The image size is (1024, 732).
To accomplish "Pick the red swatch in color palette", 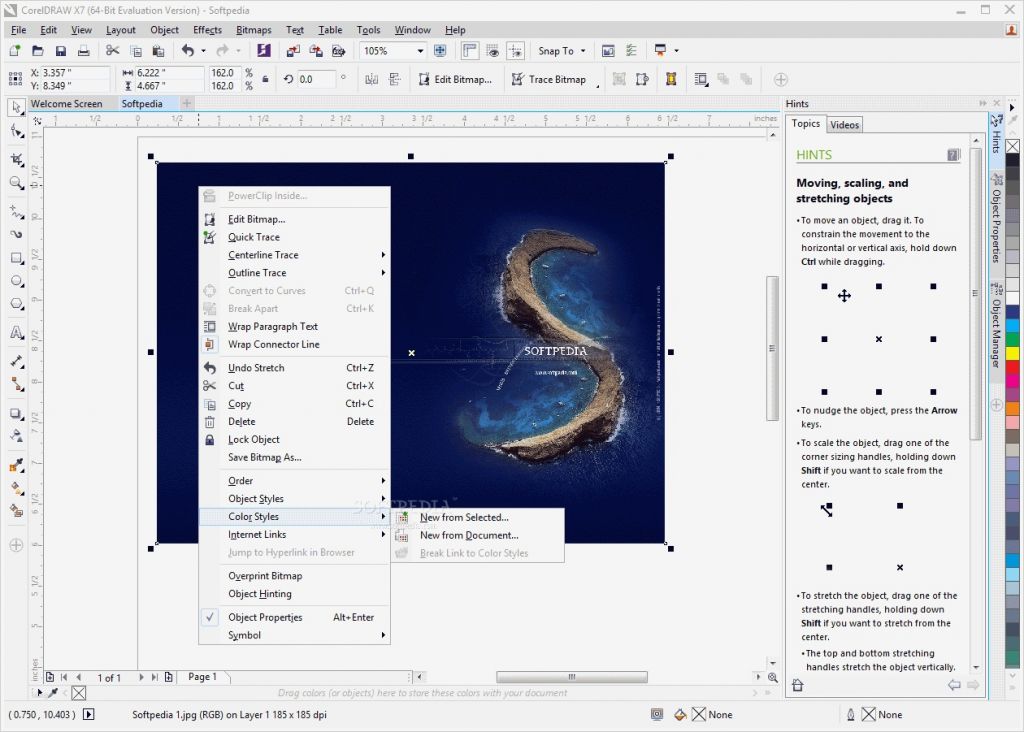I will click(1012, 367).
